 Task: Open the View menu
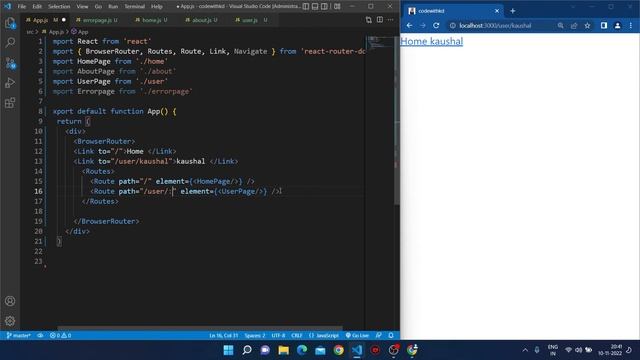coord(82,7)
